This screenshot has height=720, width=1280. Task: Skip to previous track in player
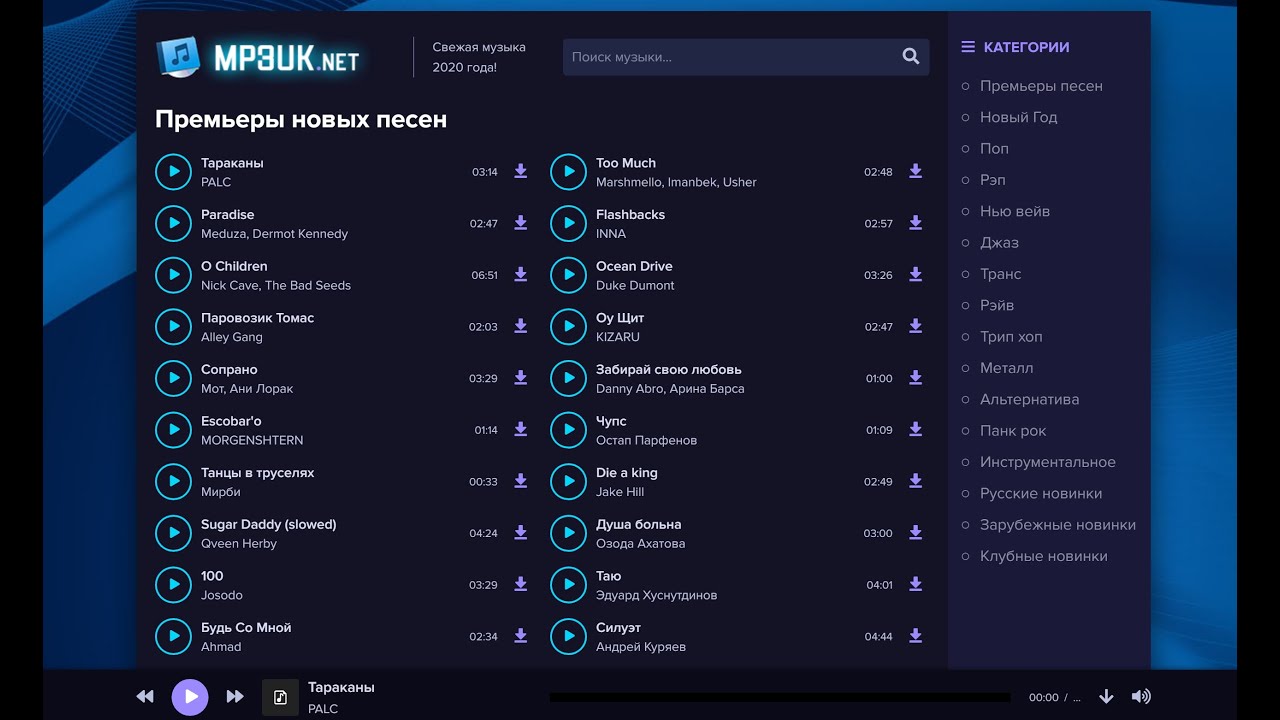[145, 696]
